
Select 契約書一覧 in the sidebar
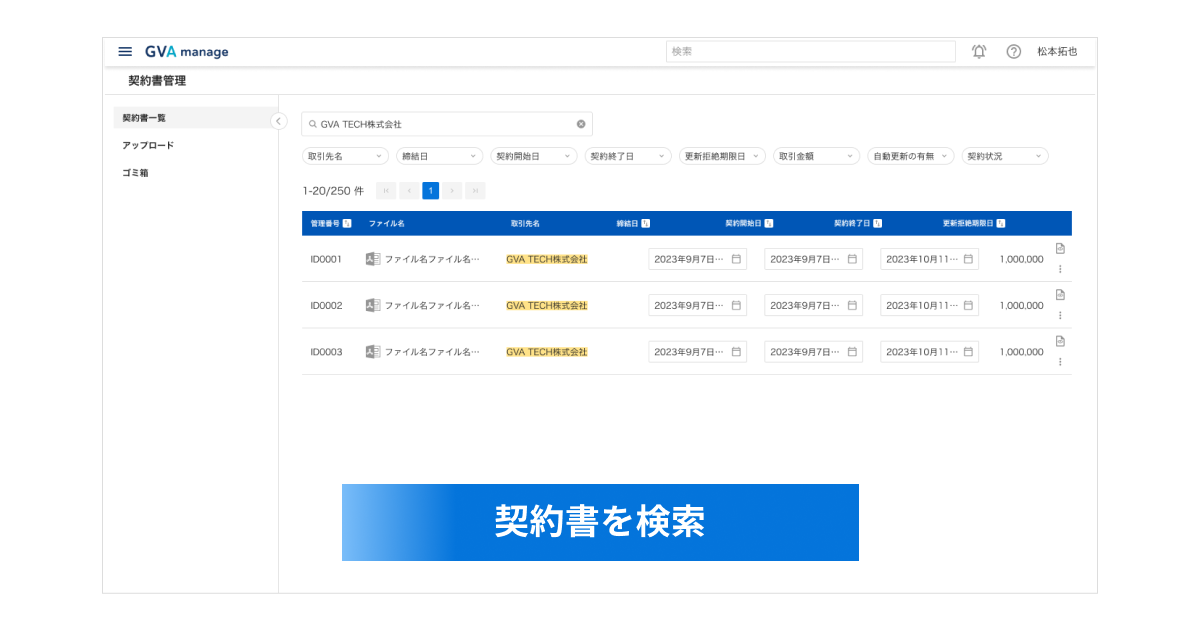tap(194, 118)
